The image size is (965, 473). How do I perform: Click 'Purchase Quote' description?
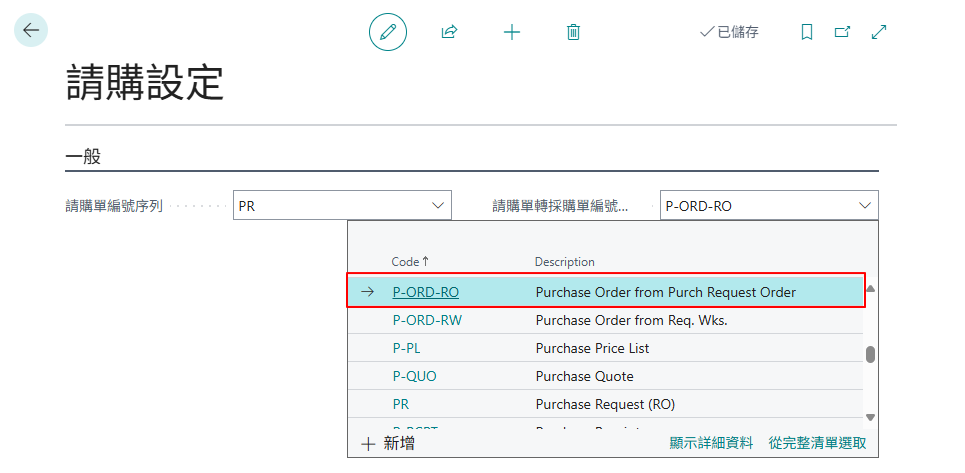click(x=584, y=376)
